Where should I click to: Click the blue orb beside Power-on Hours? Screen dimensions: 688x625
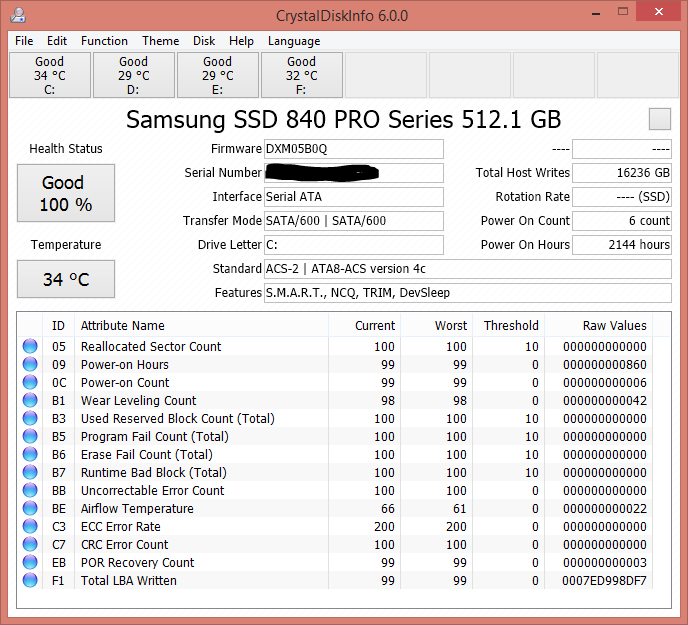(30, 365)
